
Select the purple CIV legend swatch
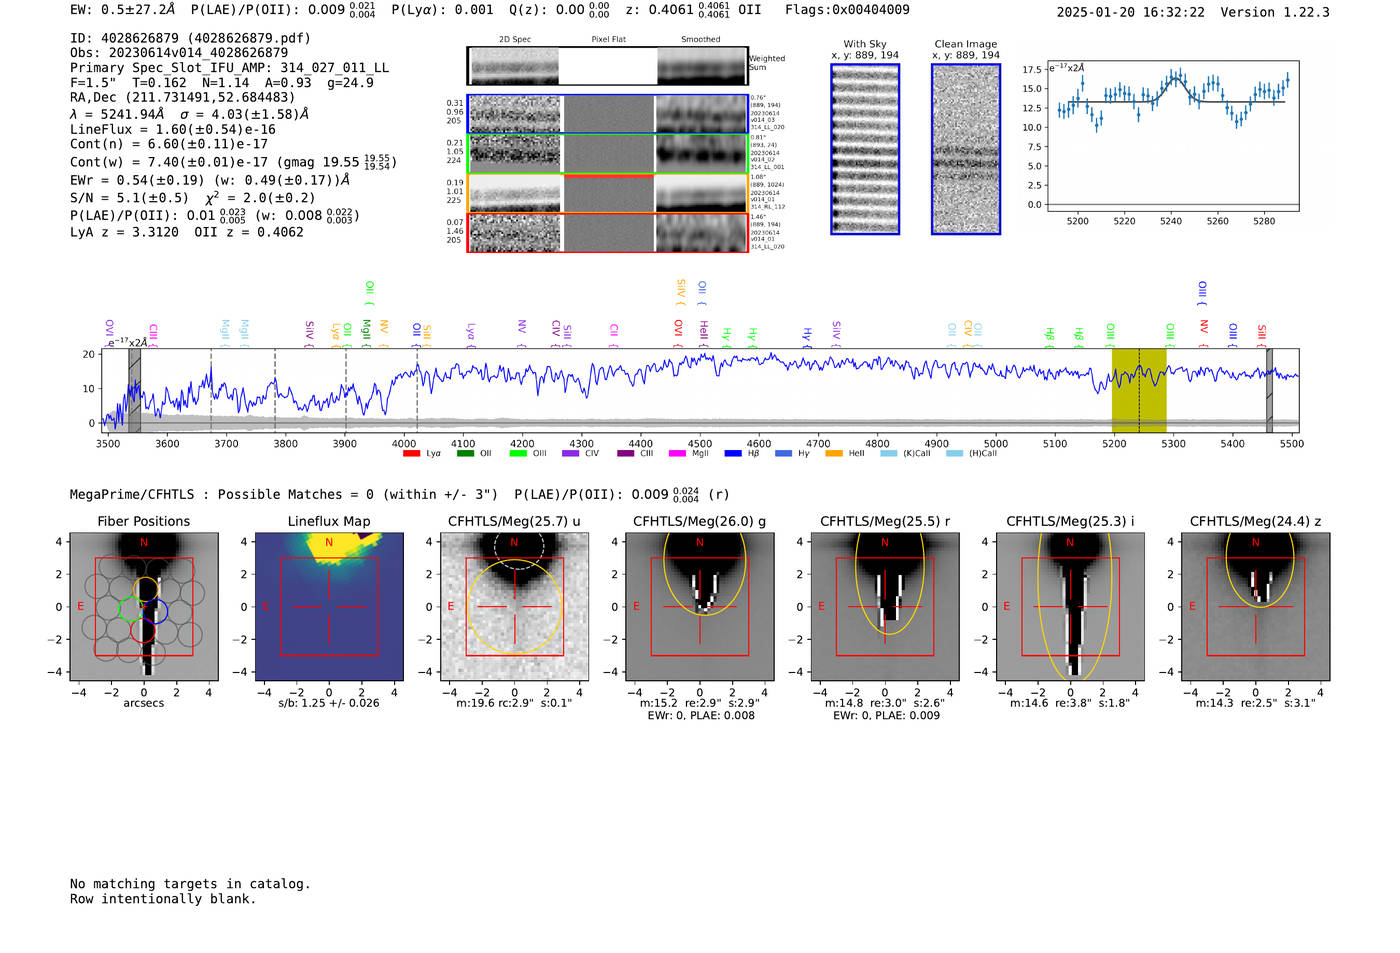pos(571,454)
